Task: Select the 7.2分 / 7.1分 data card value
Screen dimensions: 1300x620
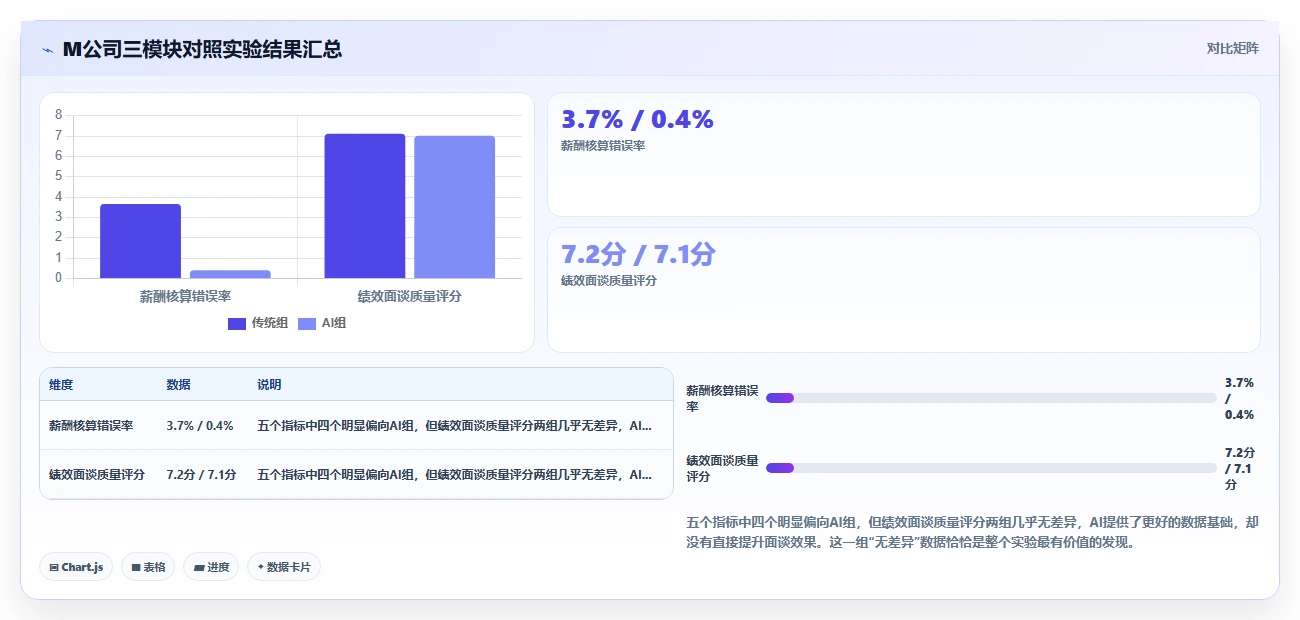Action: pyautogui.click(x=638, y=254)
